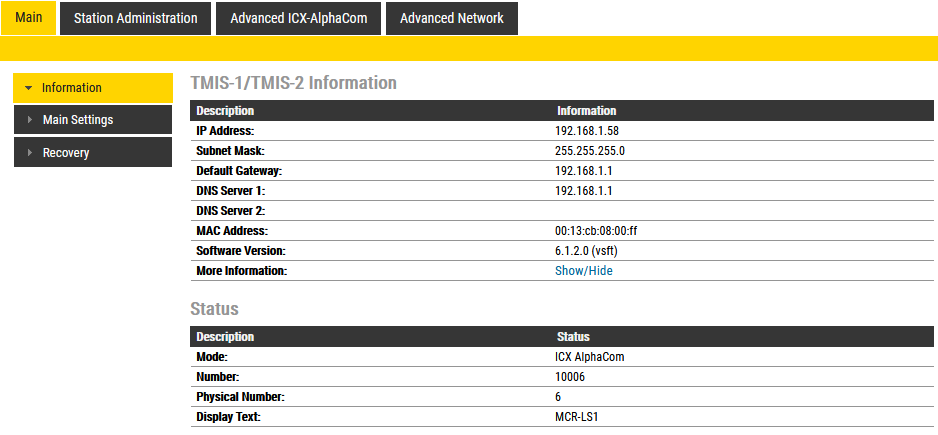Screen dimensions: 938x435
Task: Click the directory number 10006
Action: (x=570, y=377)
